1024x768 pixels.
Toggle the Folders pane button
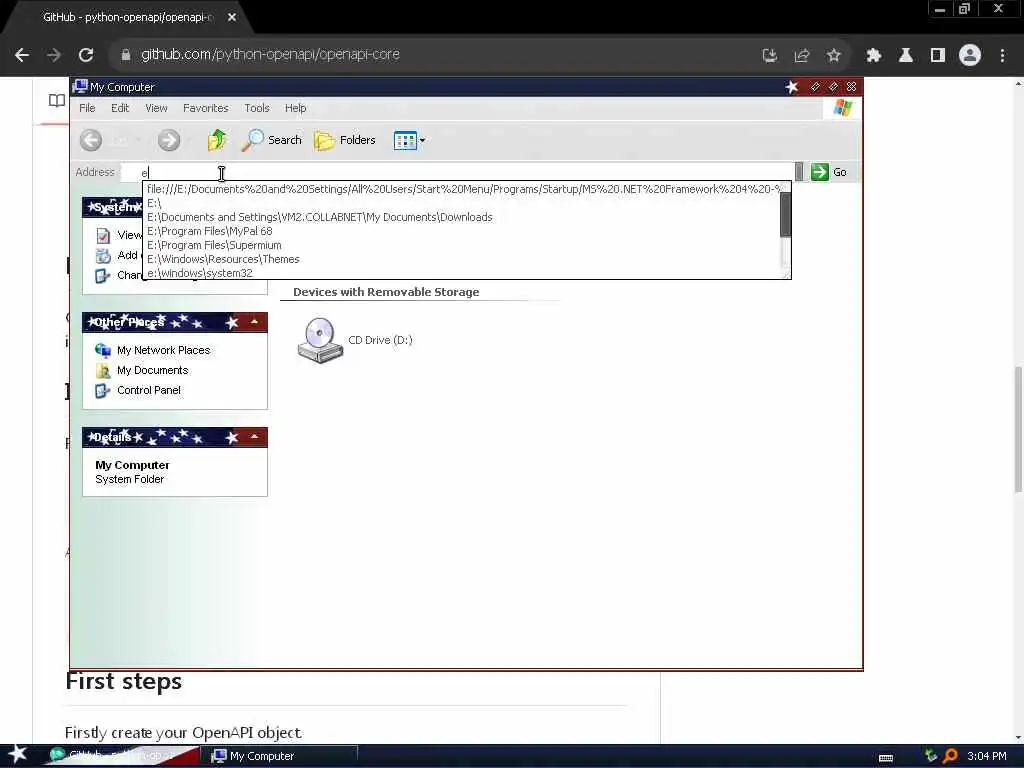pyautogui.click(x=345, y=140)
